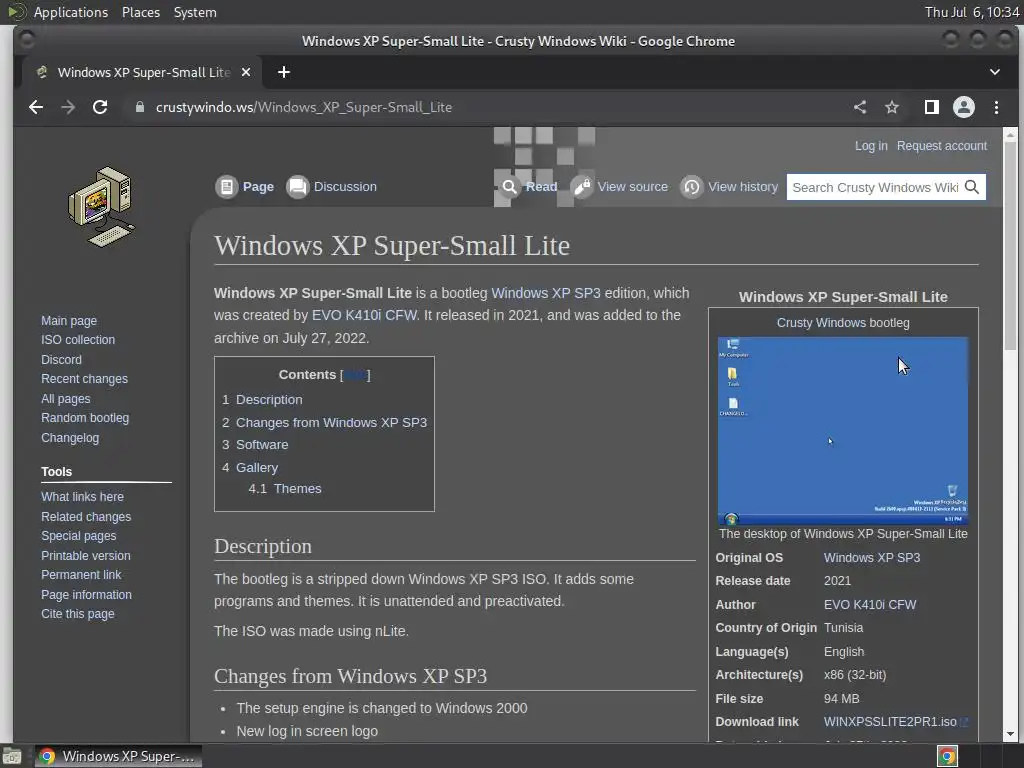The height and width of the screenshot is (768, 1024).
Task: Click the Page tab icon
Action: [x=227, y=187]
